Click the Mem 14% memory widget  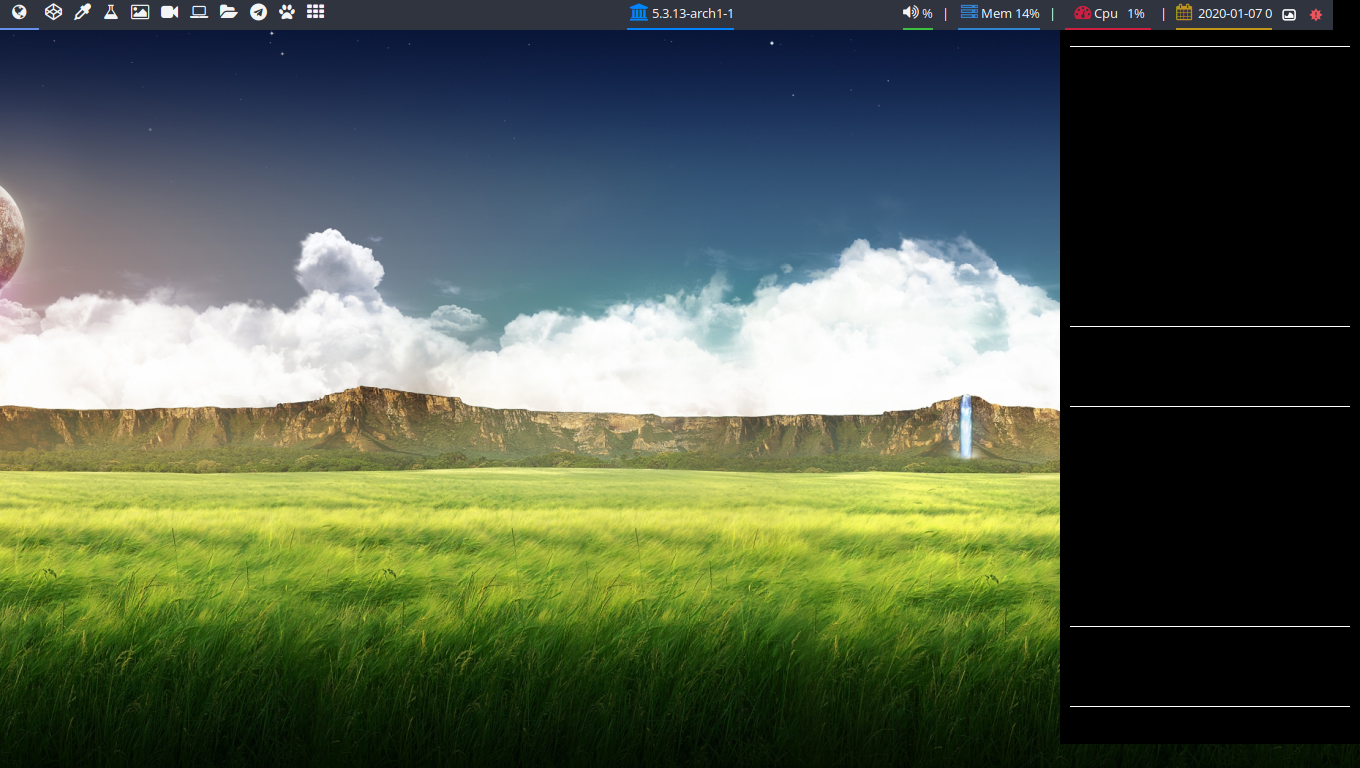tap(1000, 13)
